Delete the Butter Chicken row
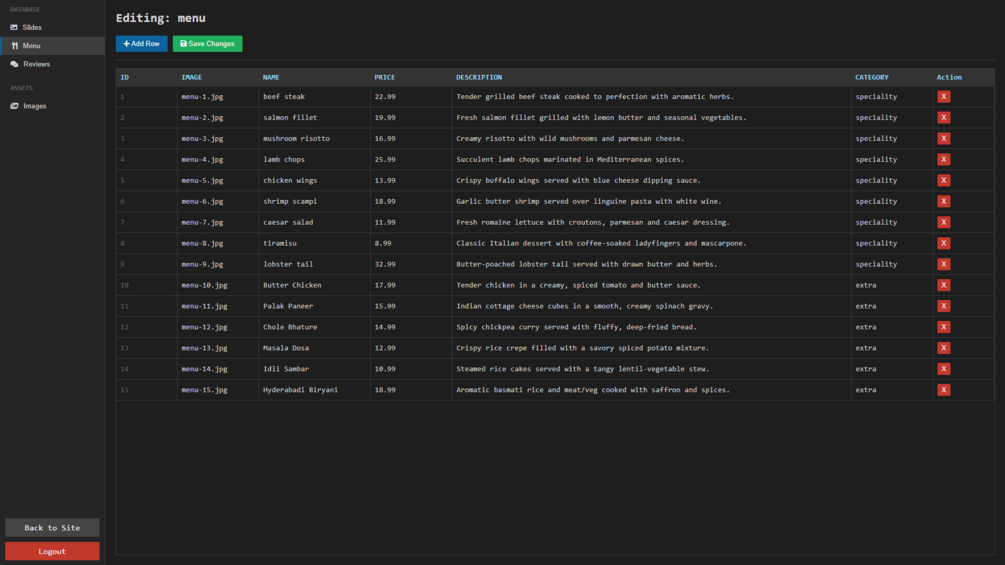 point(943,285)
